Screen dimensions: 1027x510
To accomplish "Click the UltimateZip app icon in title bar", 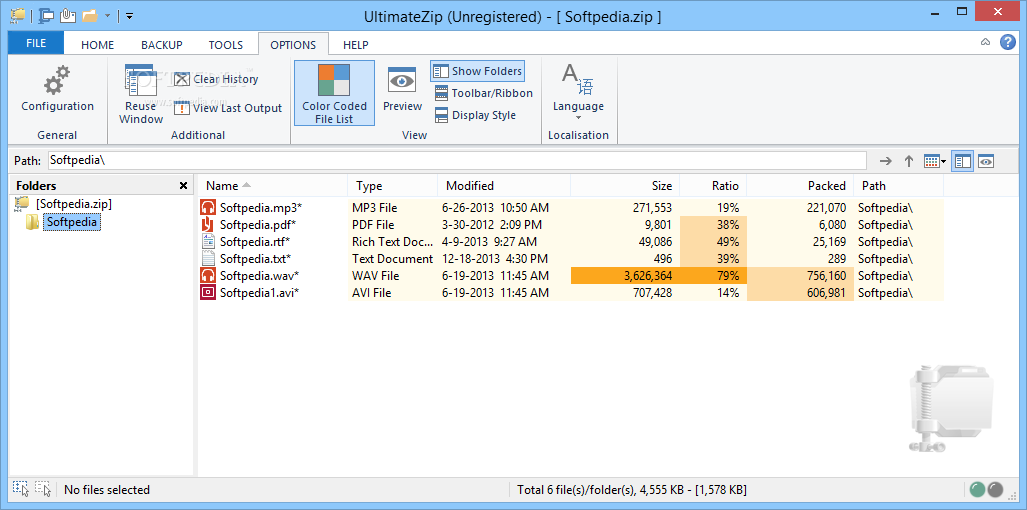I will point(18,15).
